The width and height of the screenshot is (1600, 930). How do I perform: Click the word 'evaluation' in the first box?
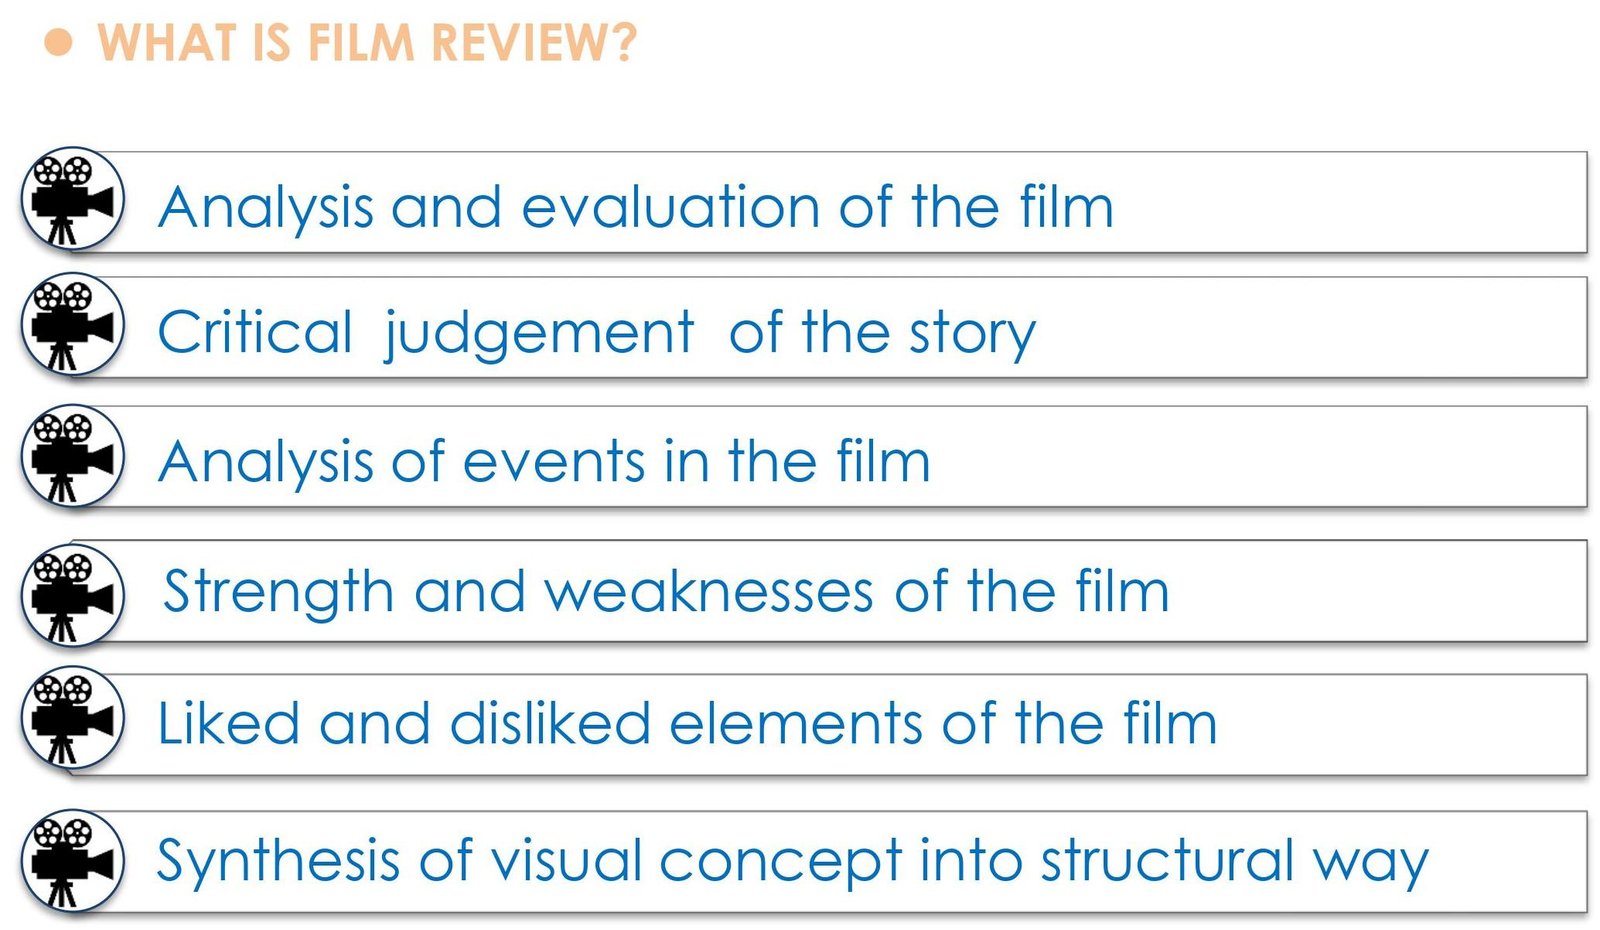(671, 207)
